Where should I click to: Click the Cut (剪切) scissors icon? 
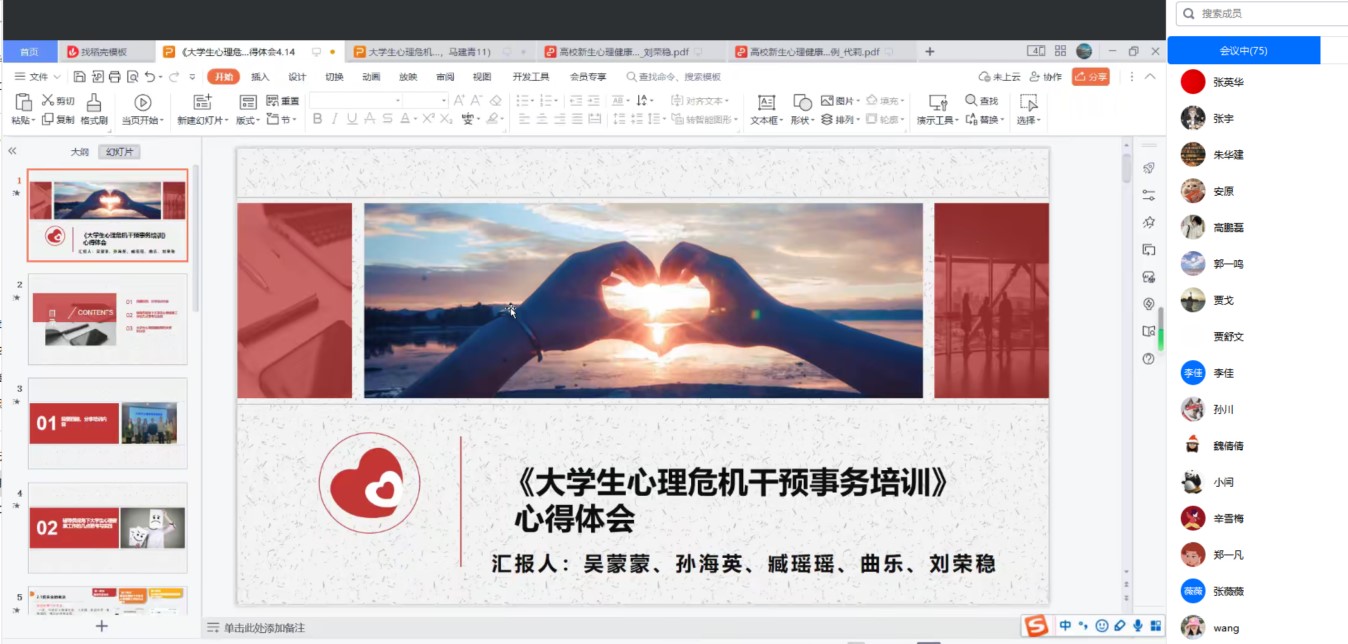pos(48,100)
